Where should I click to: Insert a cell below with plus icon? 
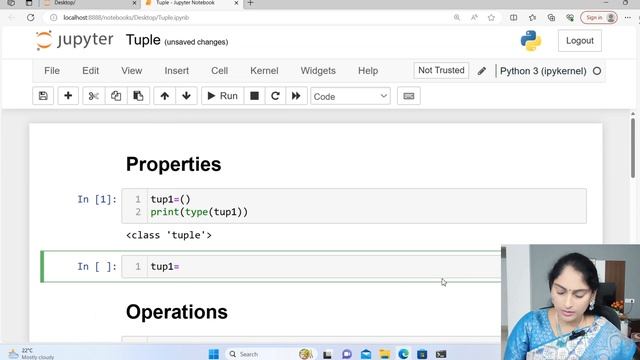click(68, 96)
